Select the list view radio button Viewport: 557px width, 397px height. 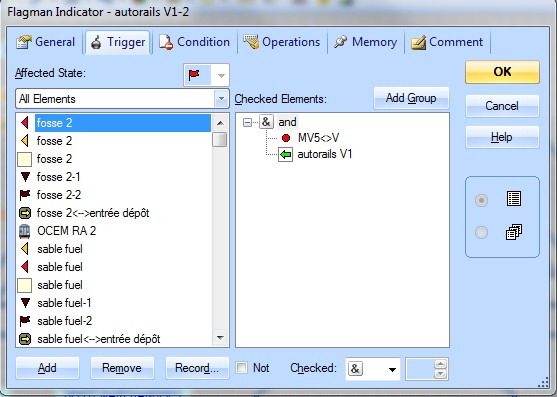481,200
